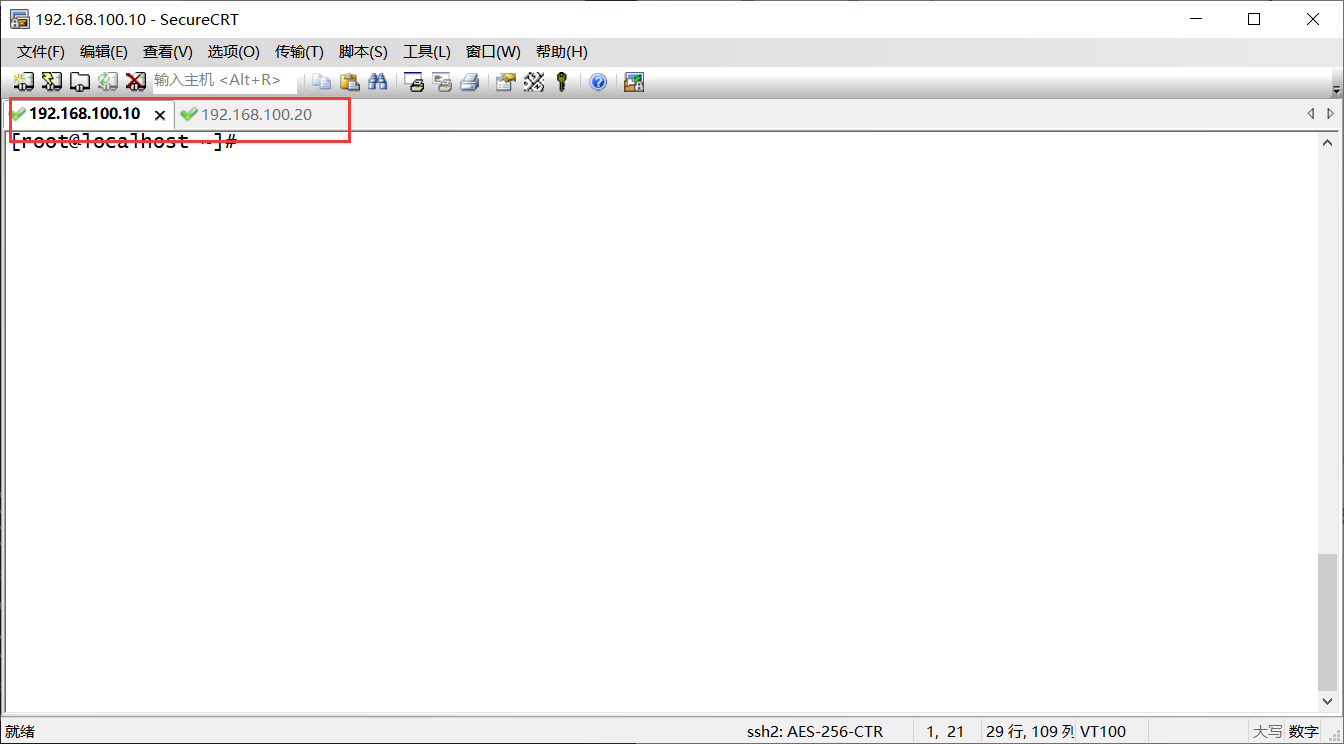
Task: Click the Connect in Tab icon
Action: point(80,82)
